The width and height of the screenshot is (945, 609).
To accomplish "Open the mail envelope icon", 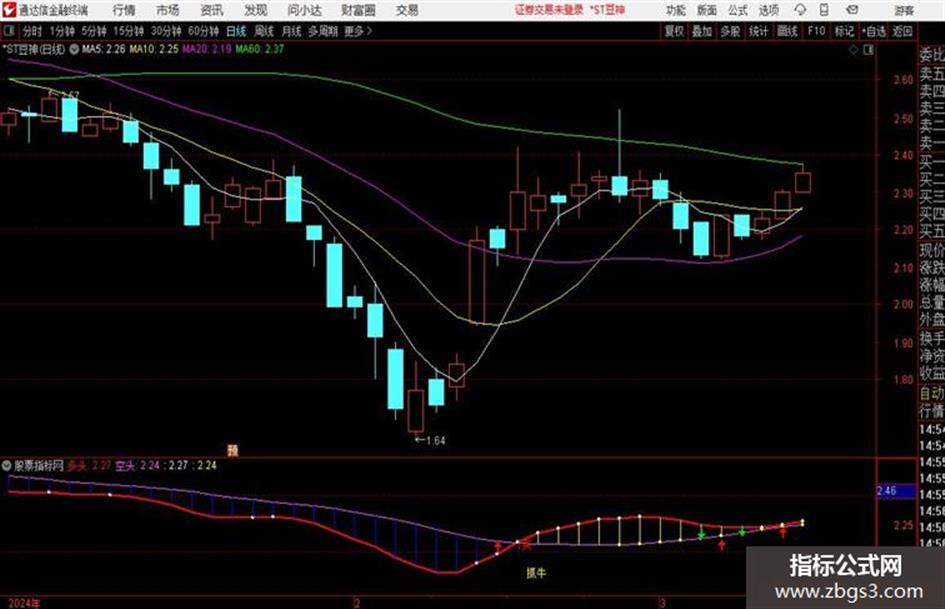I will click(x=852, y=10).
